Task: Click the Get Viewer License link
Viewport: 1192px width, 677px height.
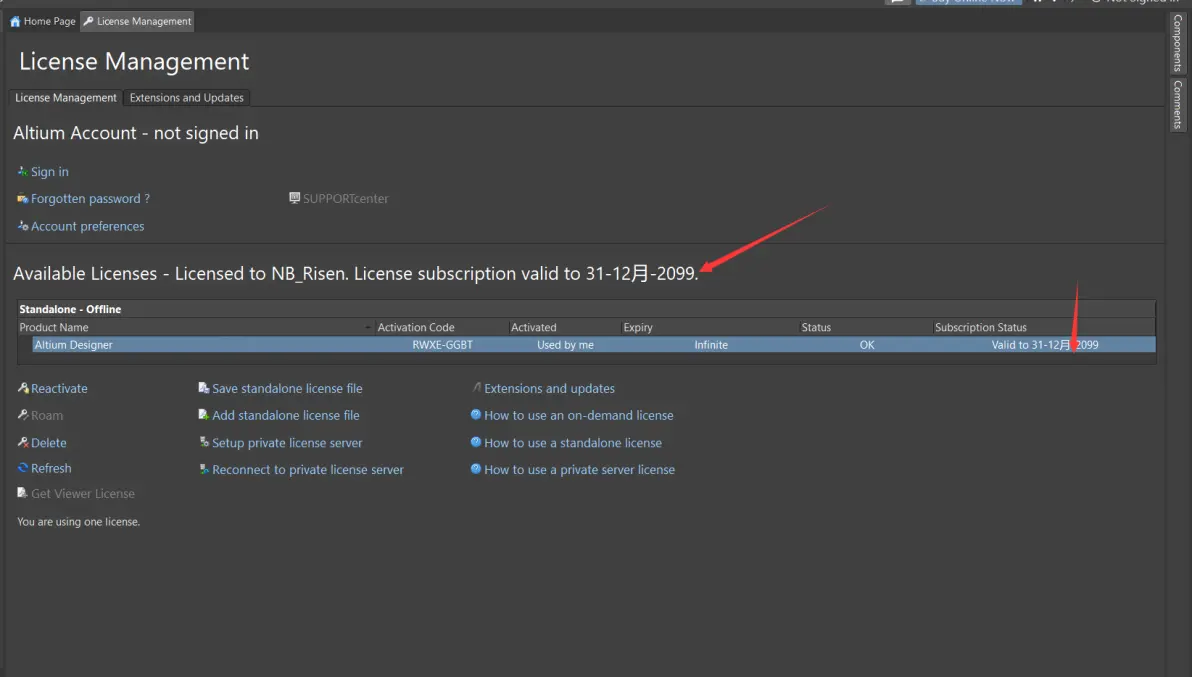Action: 83,494
